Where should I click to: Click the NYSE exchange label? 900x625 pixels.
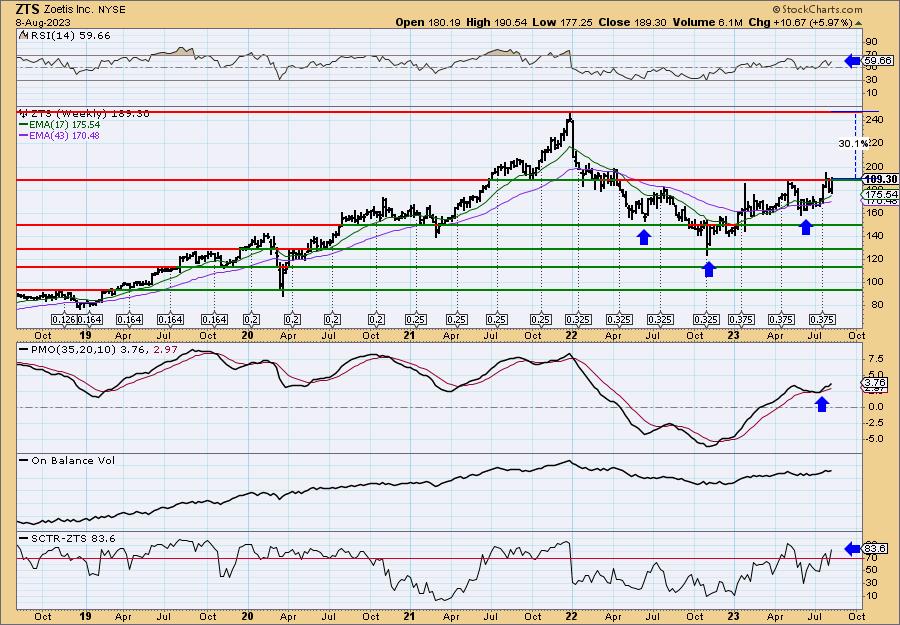pyautogui.click(x=110, y=10)
